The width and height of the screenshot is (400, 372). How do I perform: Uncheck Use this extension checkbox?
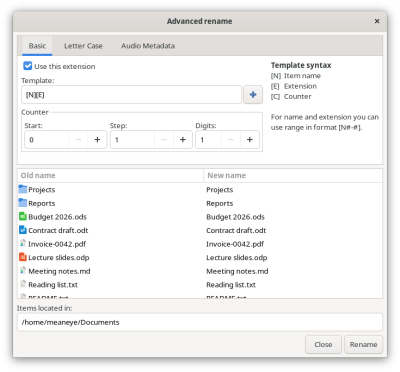pyautogui.click(x=28, y=66)
